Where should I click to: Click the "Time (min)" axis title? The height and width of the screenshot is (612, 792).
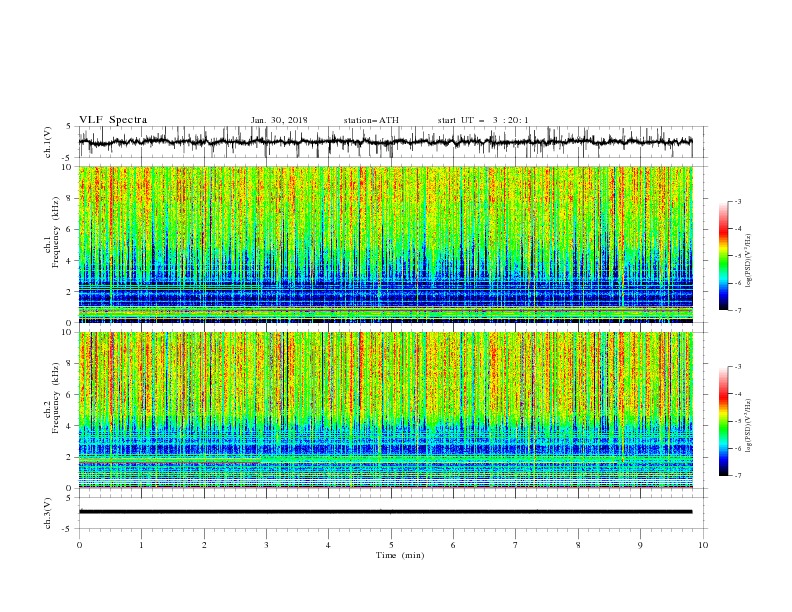(x=400, y=555)
